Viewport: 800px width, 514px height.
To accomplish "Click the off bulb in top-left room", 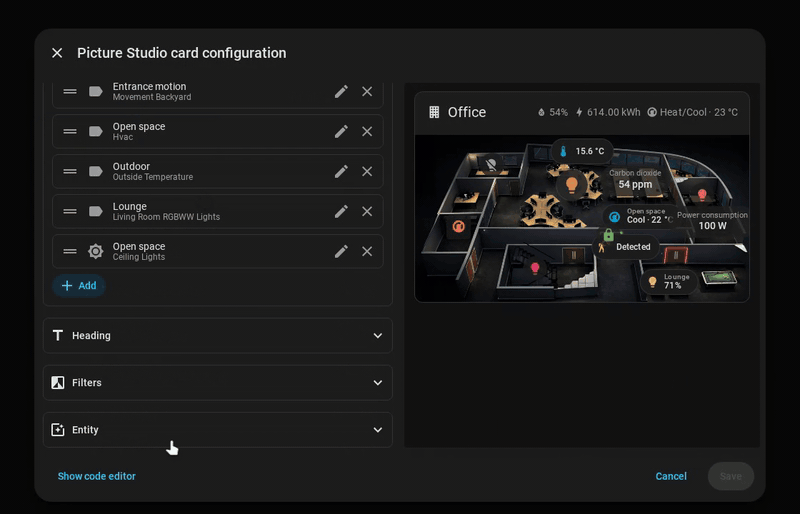I will click(x=491, y=164).
